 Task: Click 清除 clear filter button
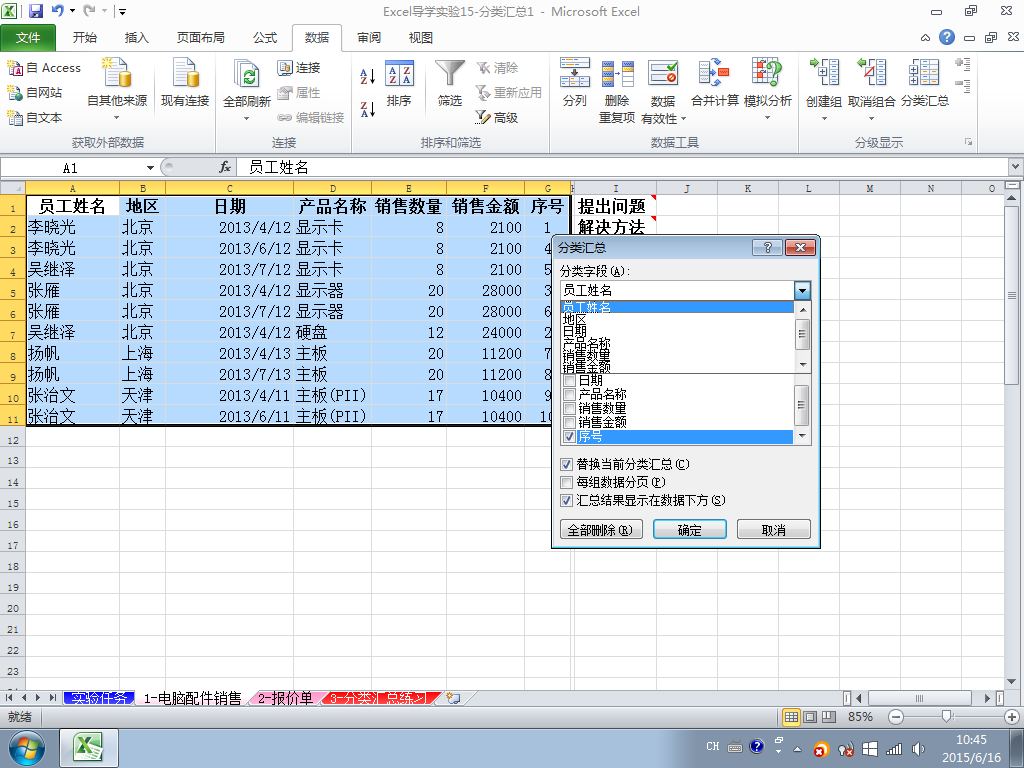(497, 67)
